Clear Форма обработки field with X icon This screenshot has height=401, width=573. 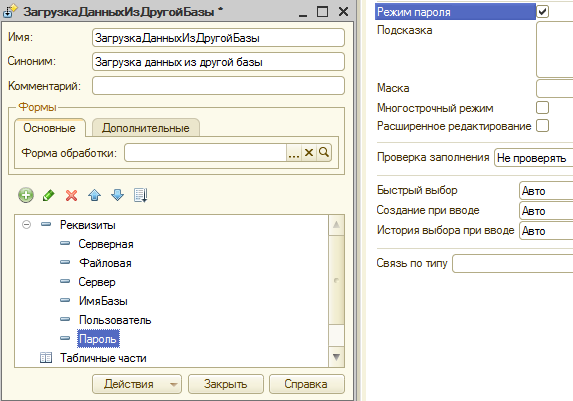click(309, 152)
